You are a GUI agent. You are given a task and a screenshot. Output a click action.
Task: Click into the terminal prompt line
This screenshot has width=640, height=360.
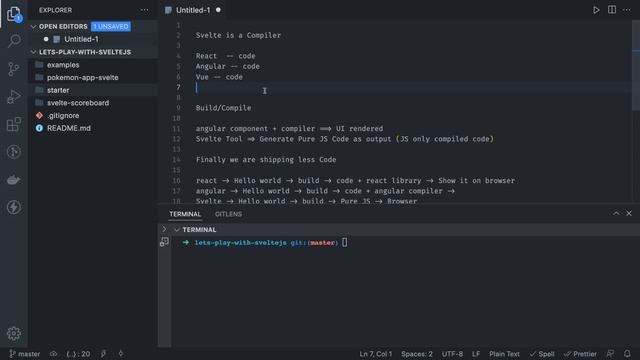pos(266,242)
